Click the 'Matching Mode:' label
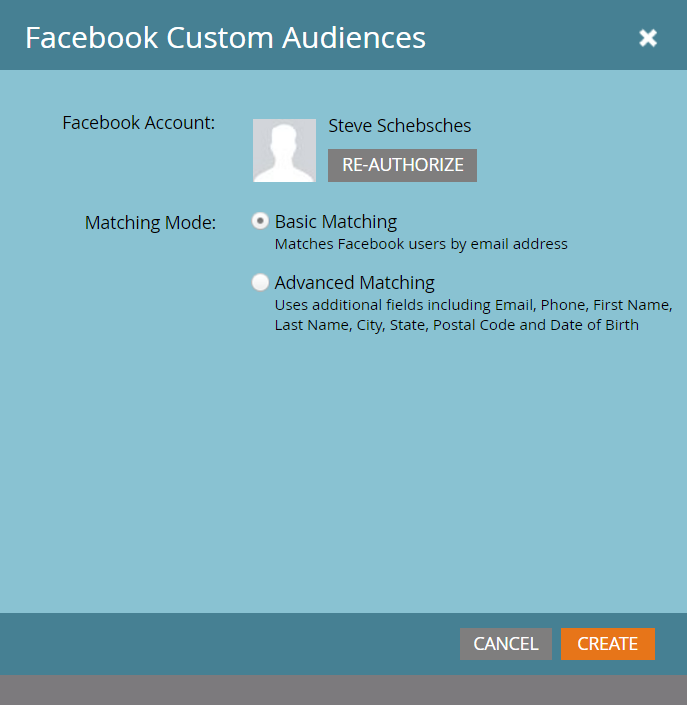The width and height of the screenshot is (687, 705). pos(151,223)
